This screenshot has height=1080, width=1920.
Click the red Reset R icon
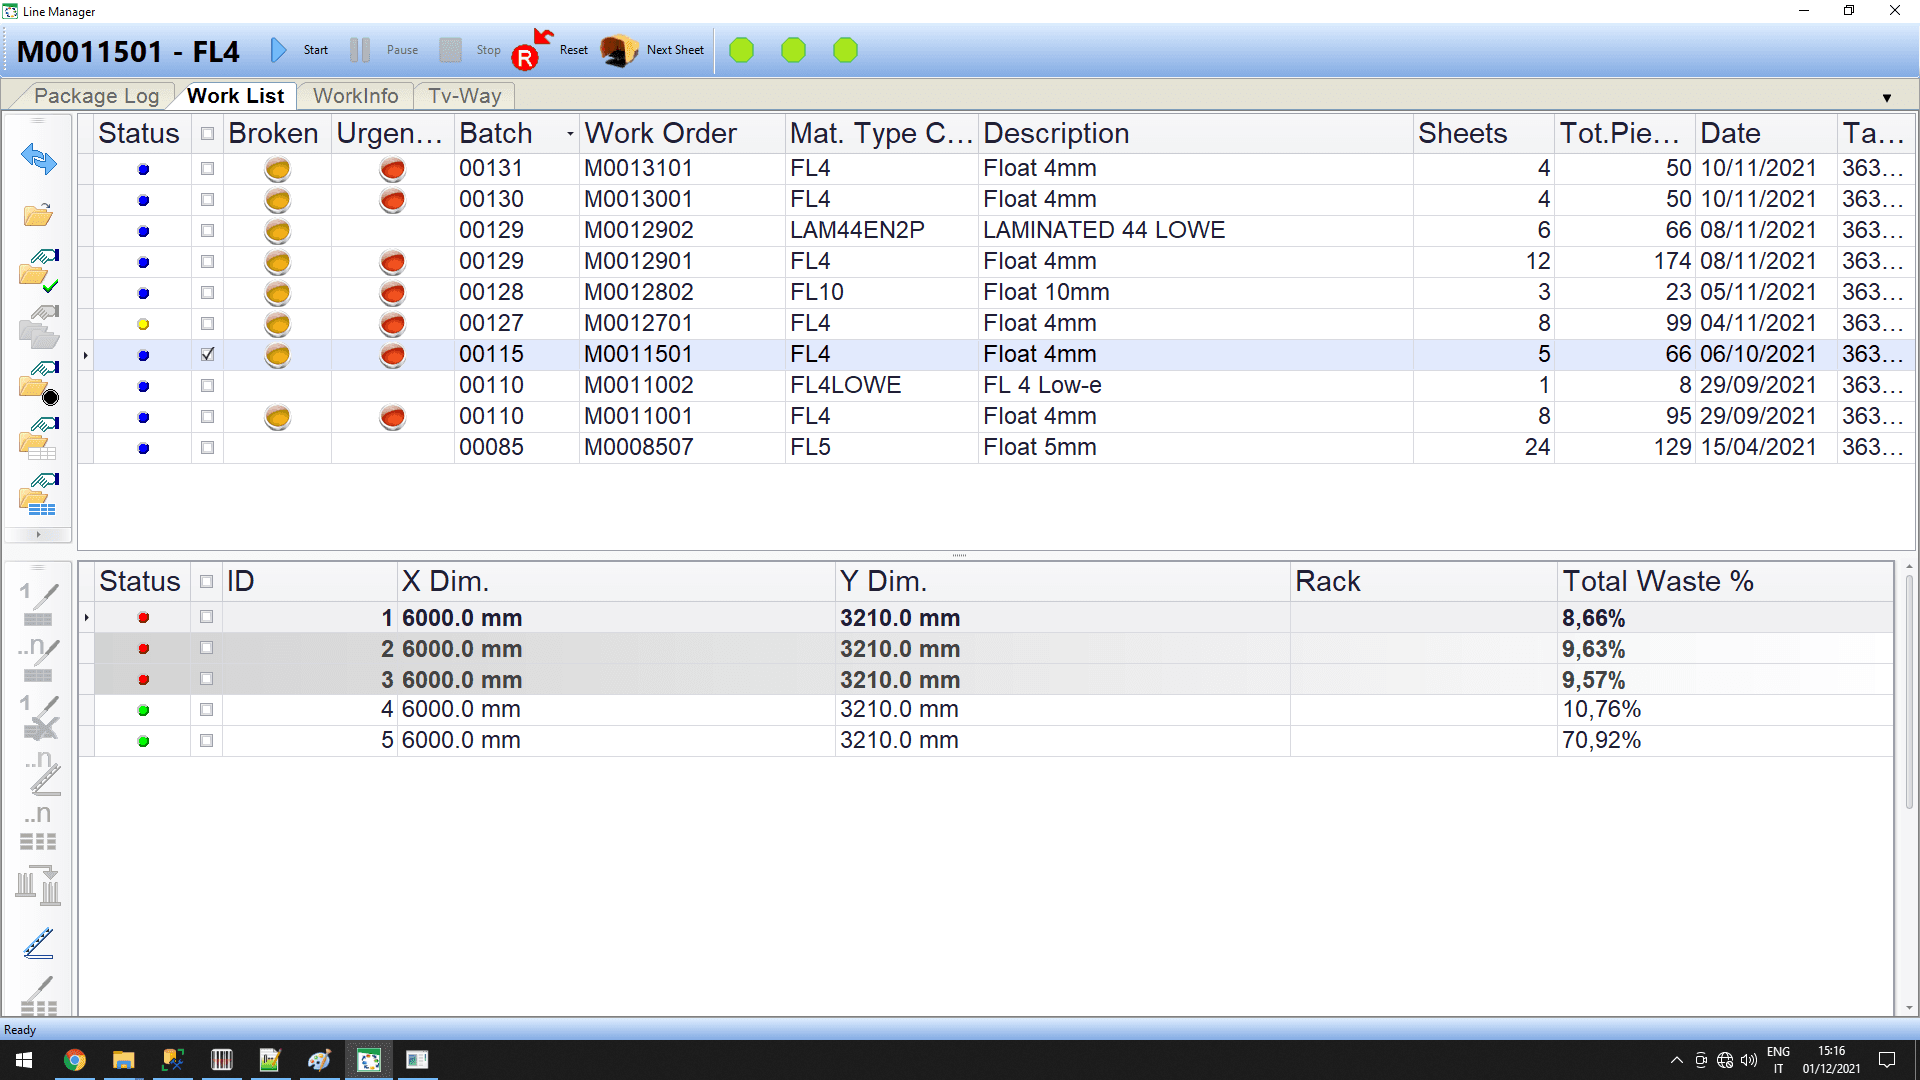(531, 50)
